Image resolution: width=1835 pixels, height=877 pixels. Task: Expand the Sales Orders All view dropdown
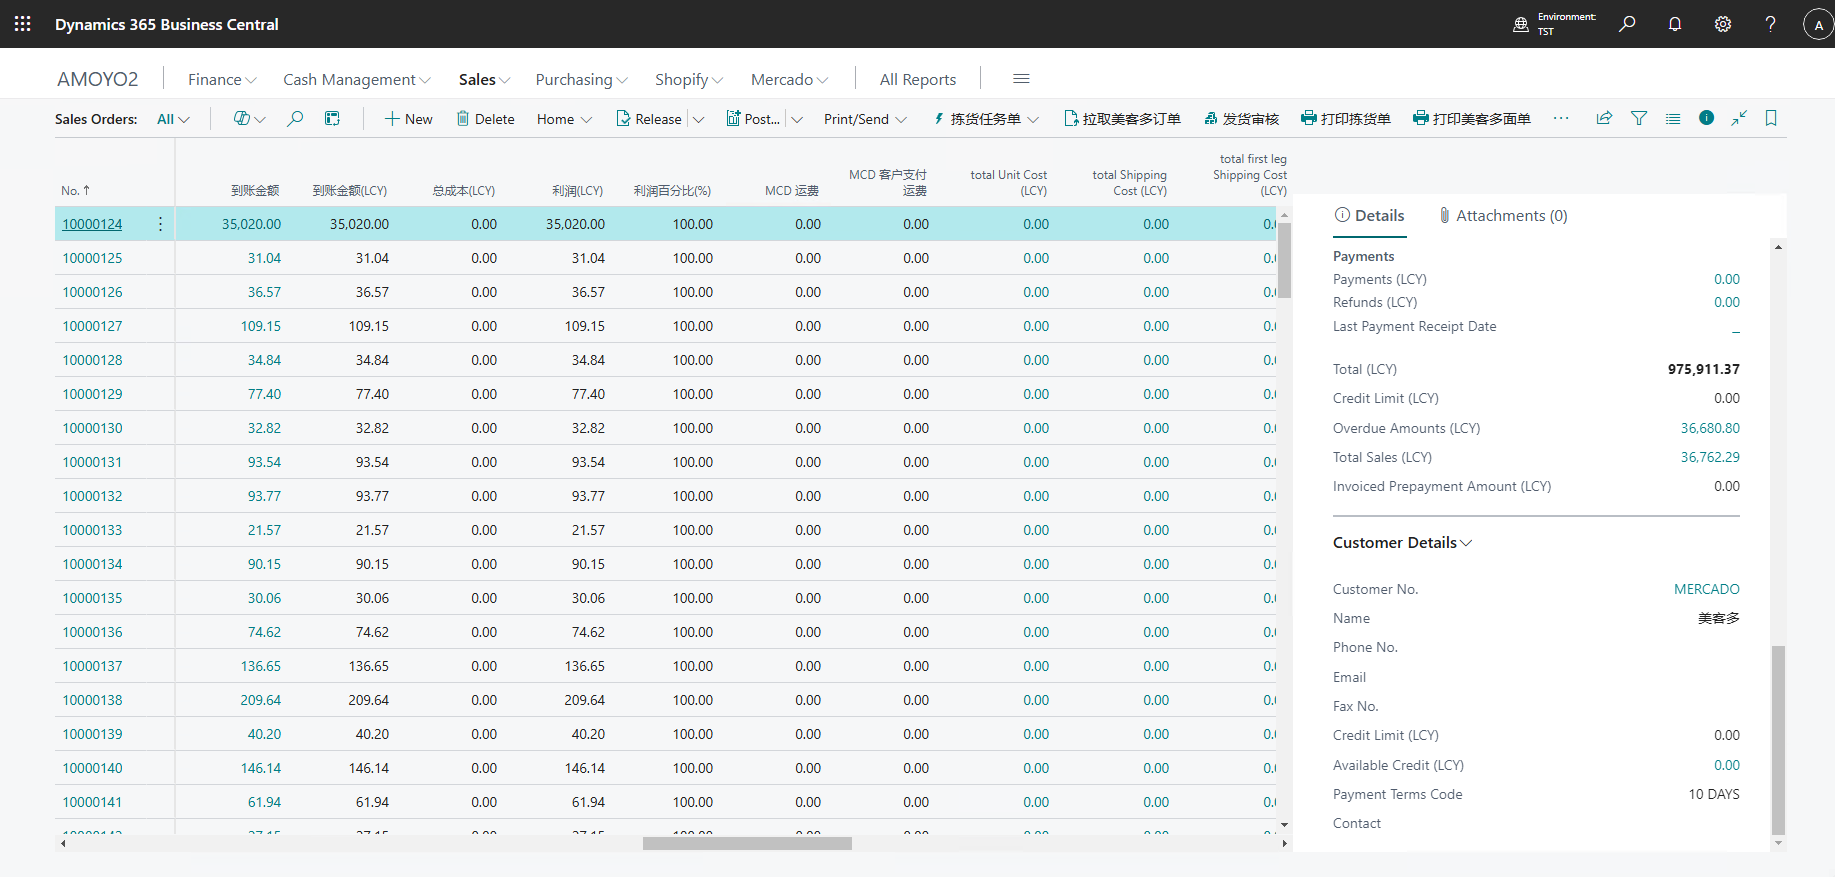[173, 119]
